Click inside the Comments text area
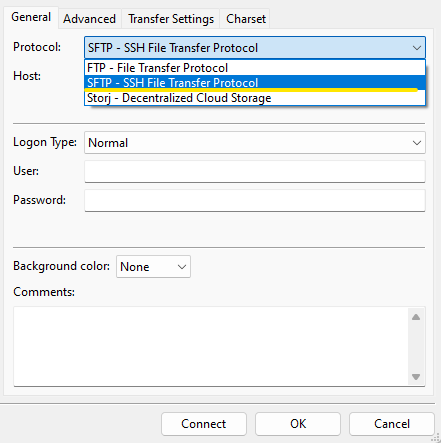Image resolution: width=441 pixels, height=443 pixels. coord(211,346)
